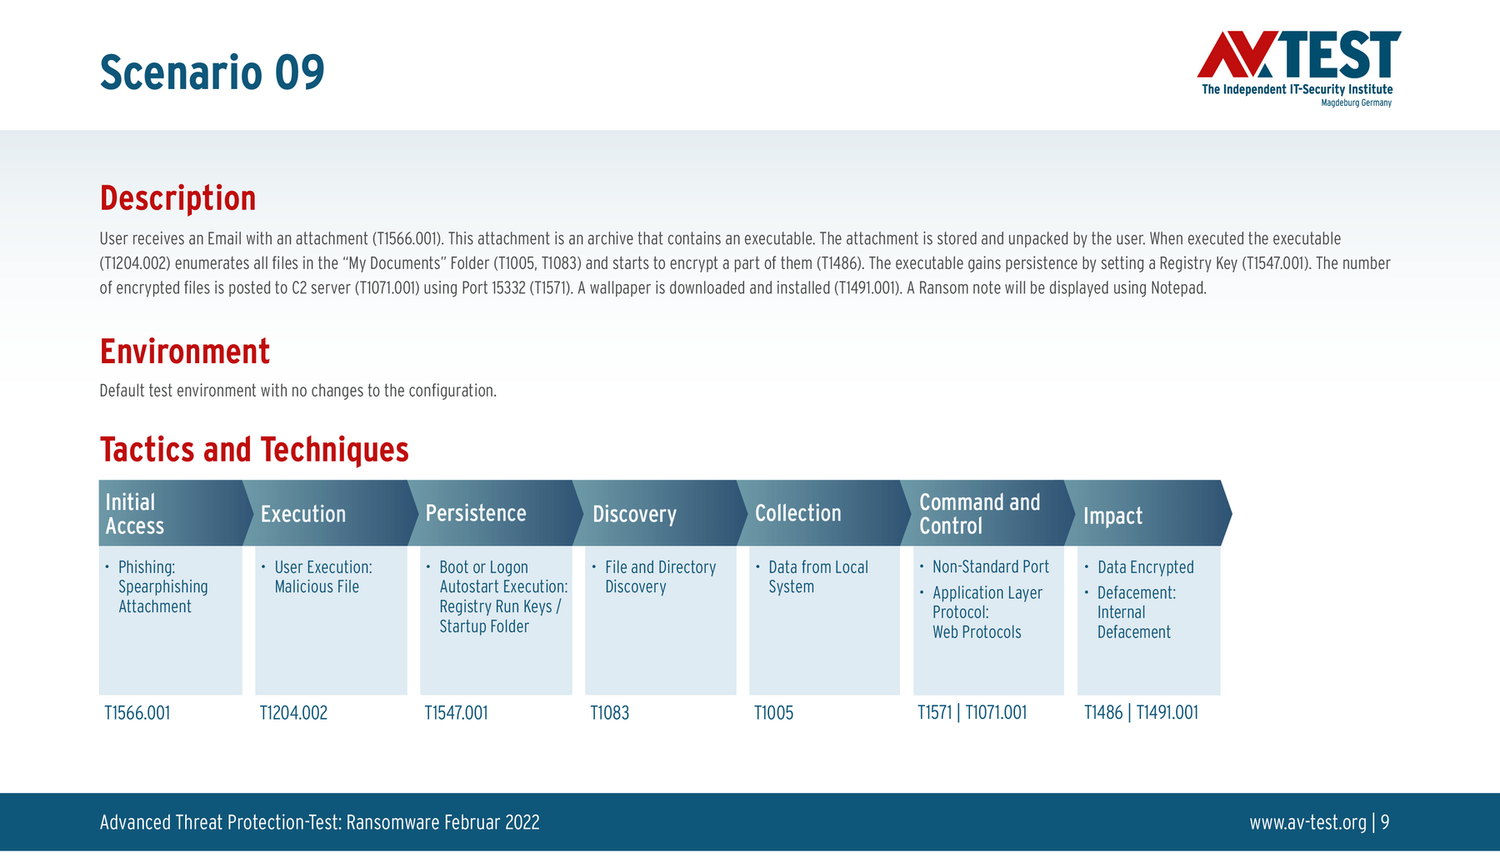Click technique ID T1204.002 under the table
This screenshot has height=868, width=1500.
point(293,713)
